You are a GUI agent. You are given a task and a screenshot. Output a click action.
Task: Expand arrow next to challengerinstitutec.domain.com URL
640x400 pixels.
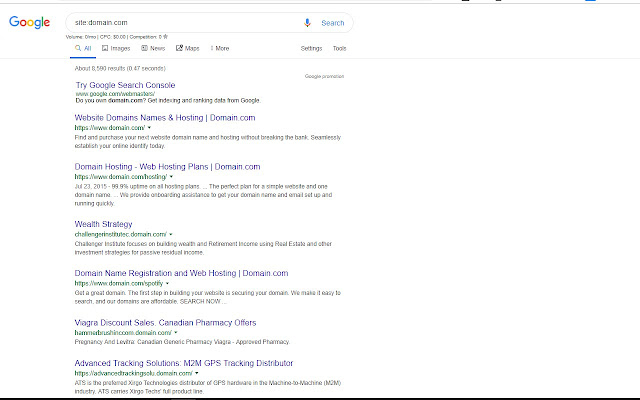point(171,234)
